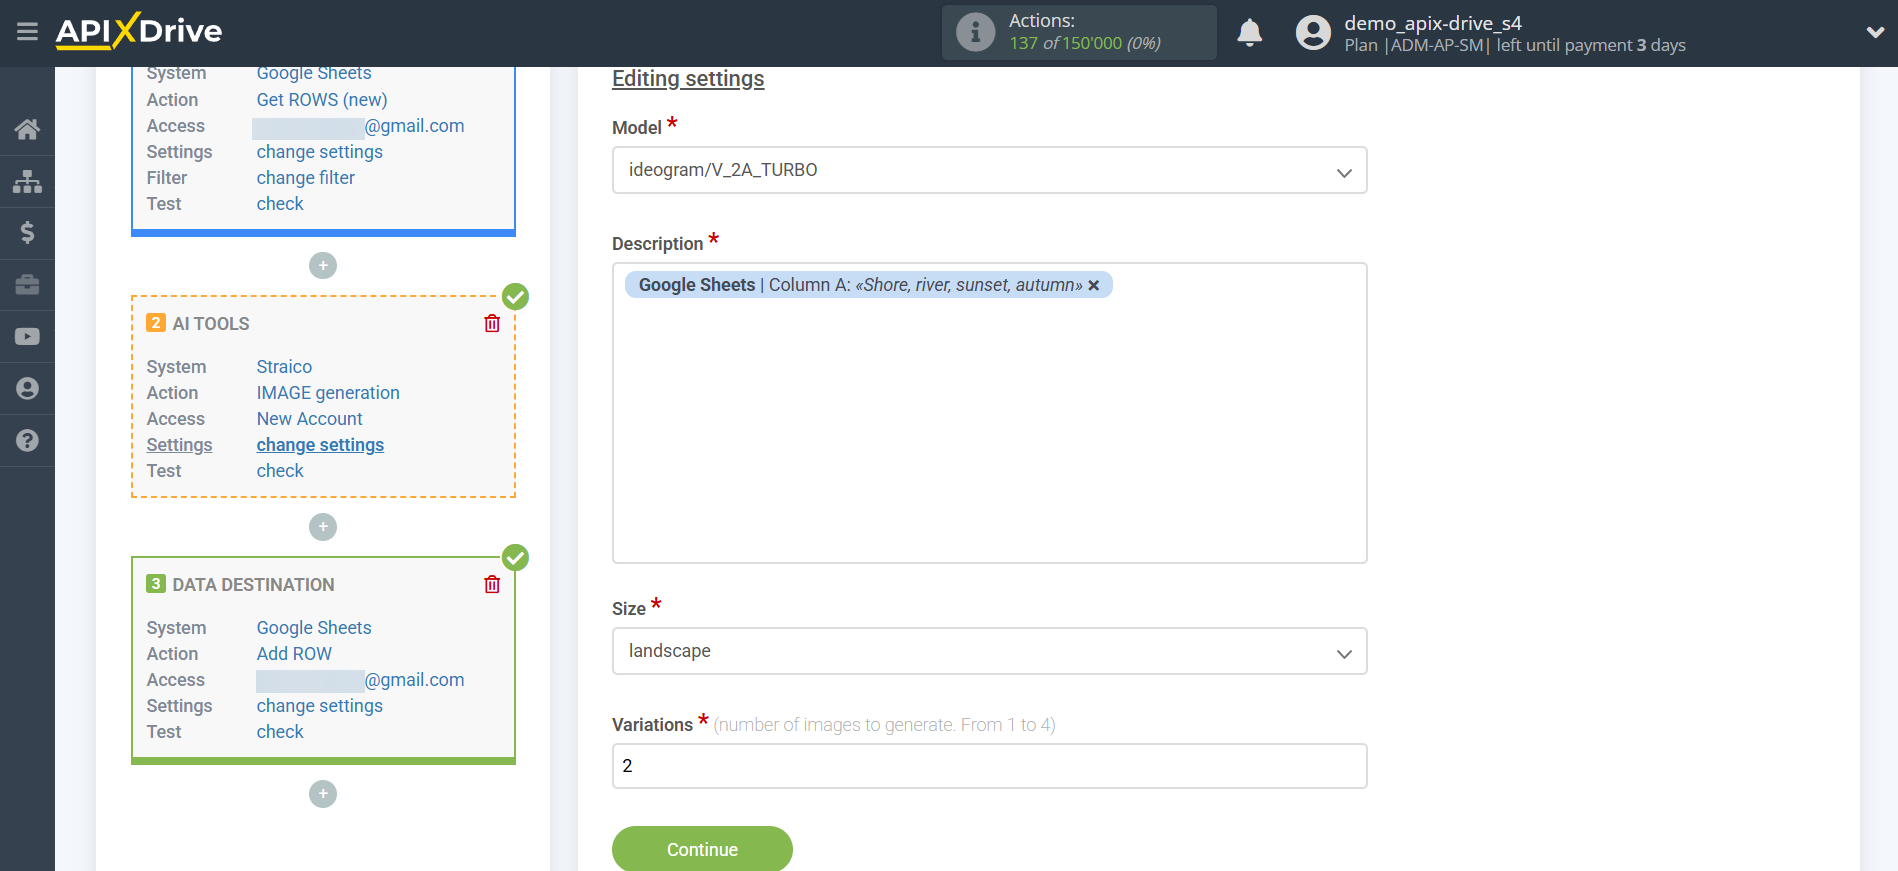Click the ApiX-Drive logo
The width and height of the screenshot is (1898, 871).
(139, 31)
